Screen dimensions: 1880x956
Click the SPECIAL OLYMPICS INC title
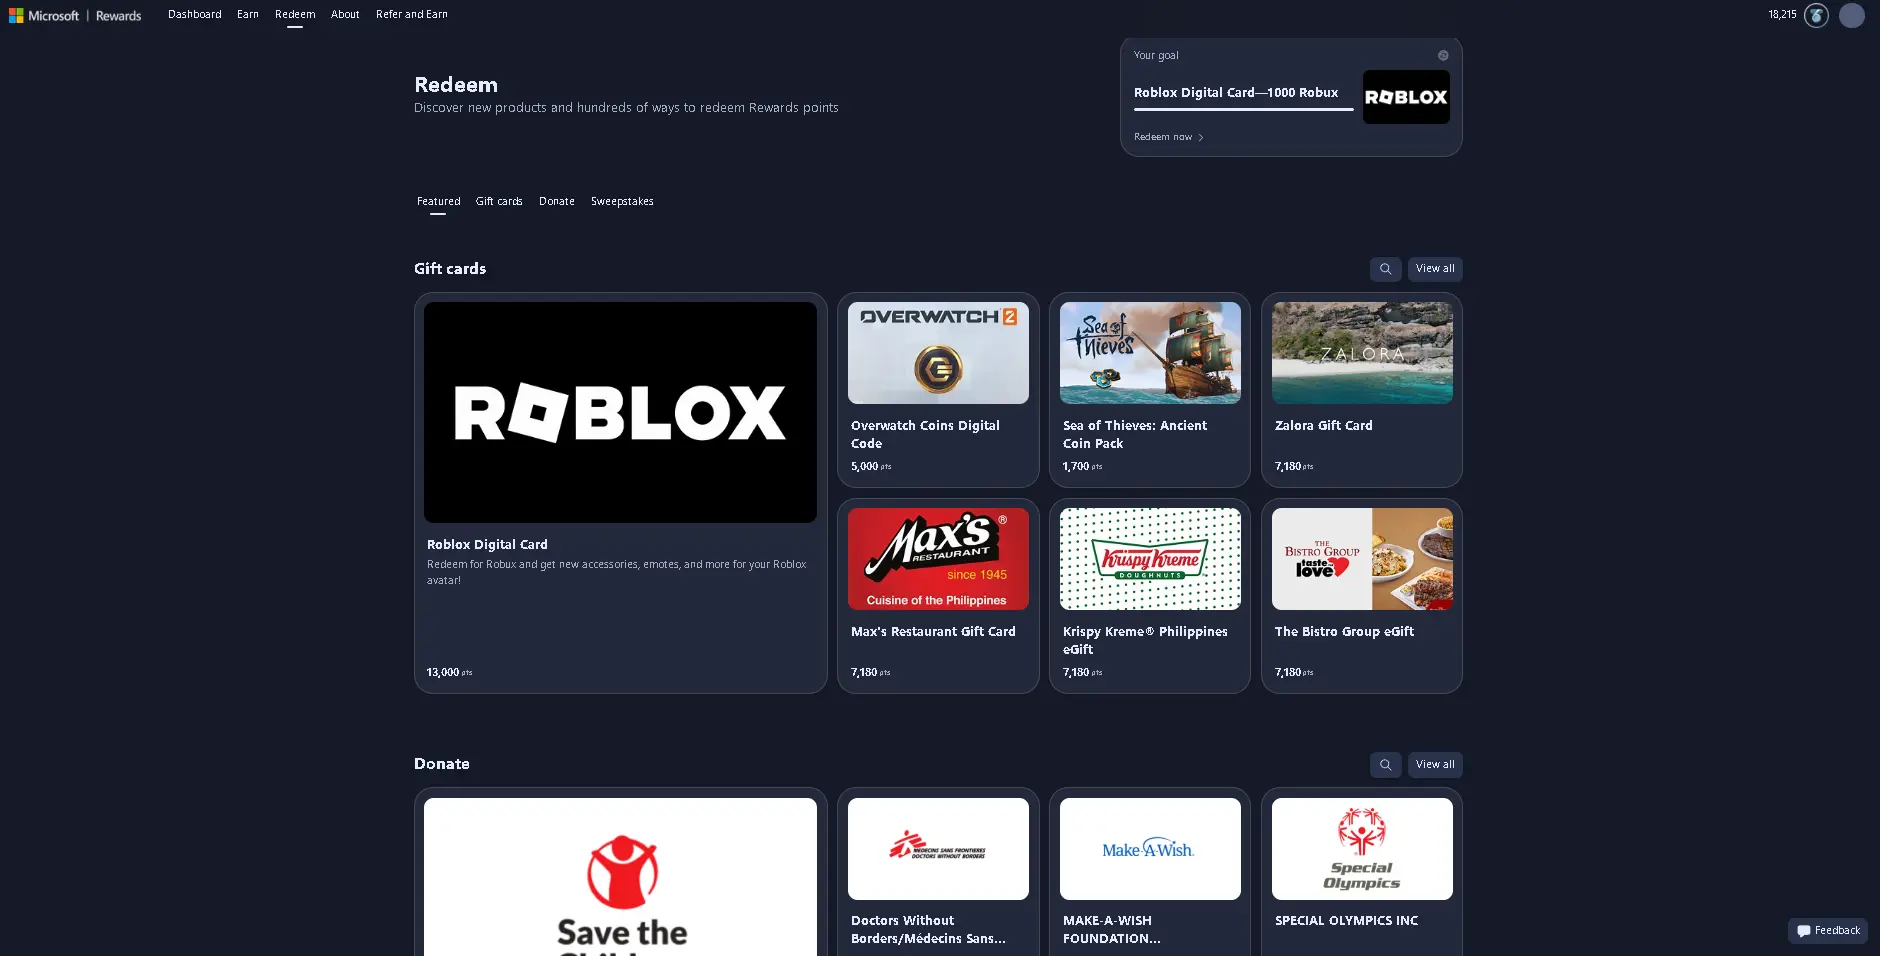coord(1346,921)
